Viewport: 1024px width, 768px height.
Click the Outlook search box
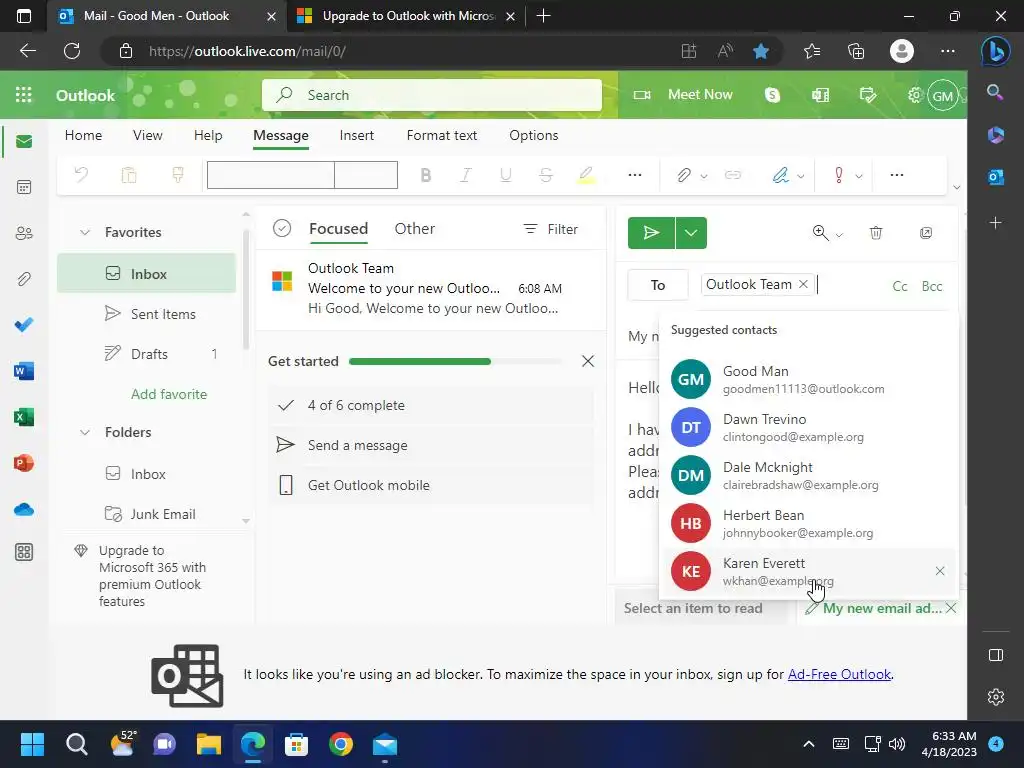point(432,95)
